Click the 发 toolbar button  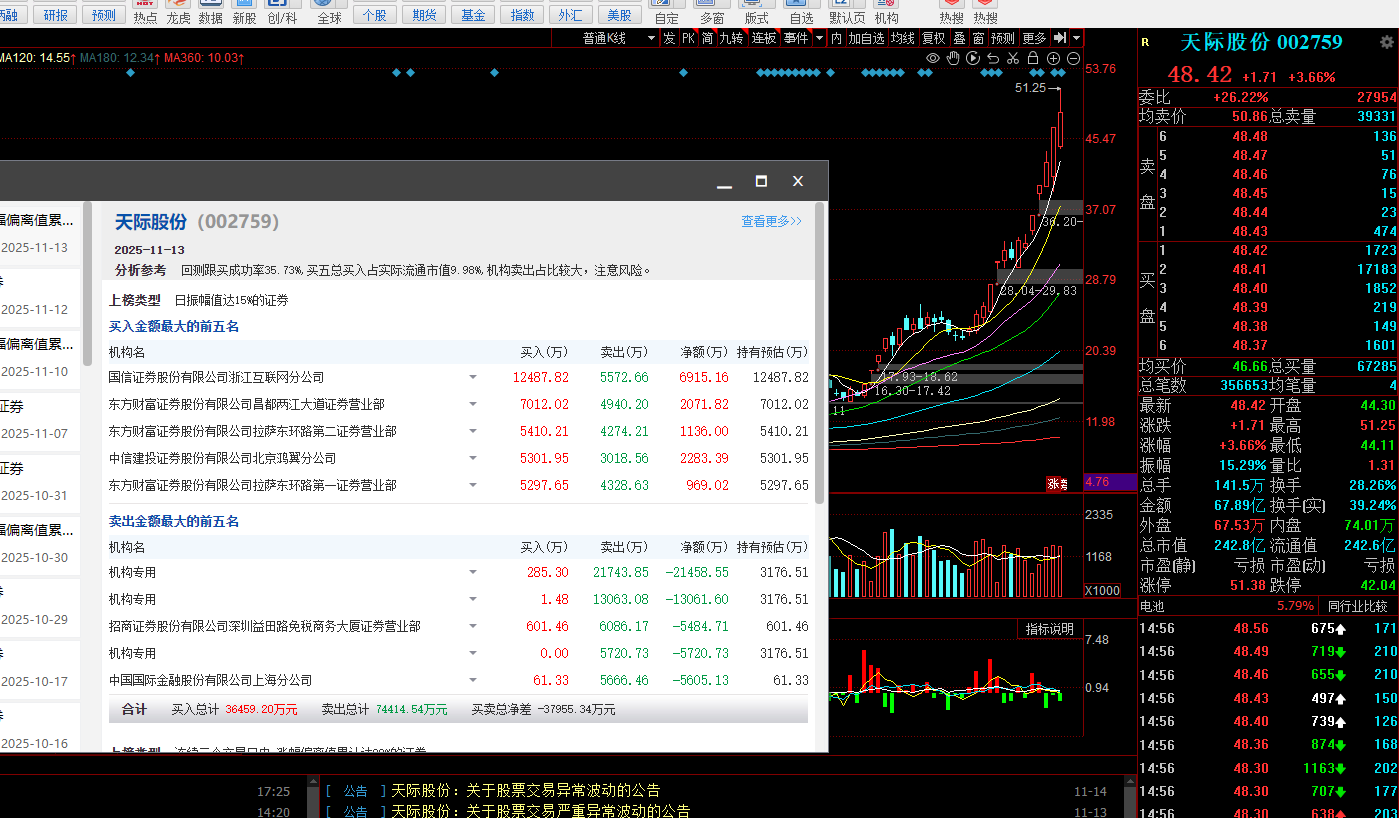[x=669, y=38]
